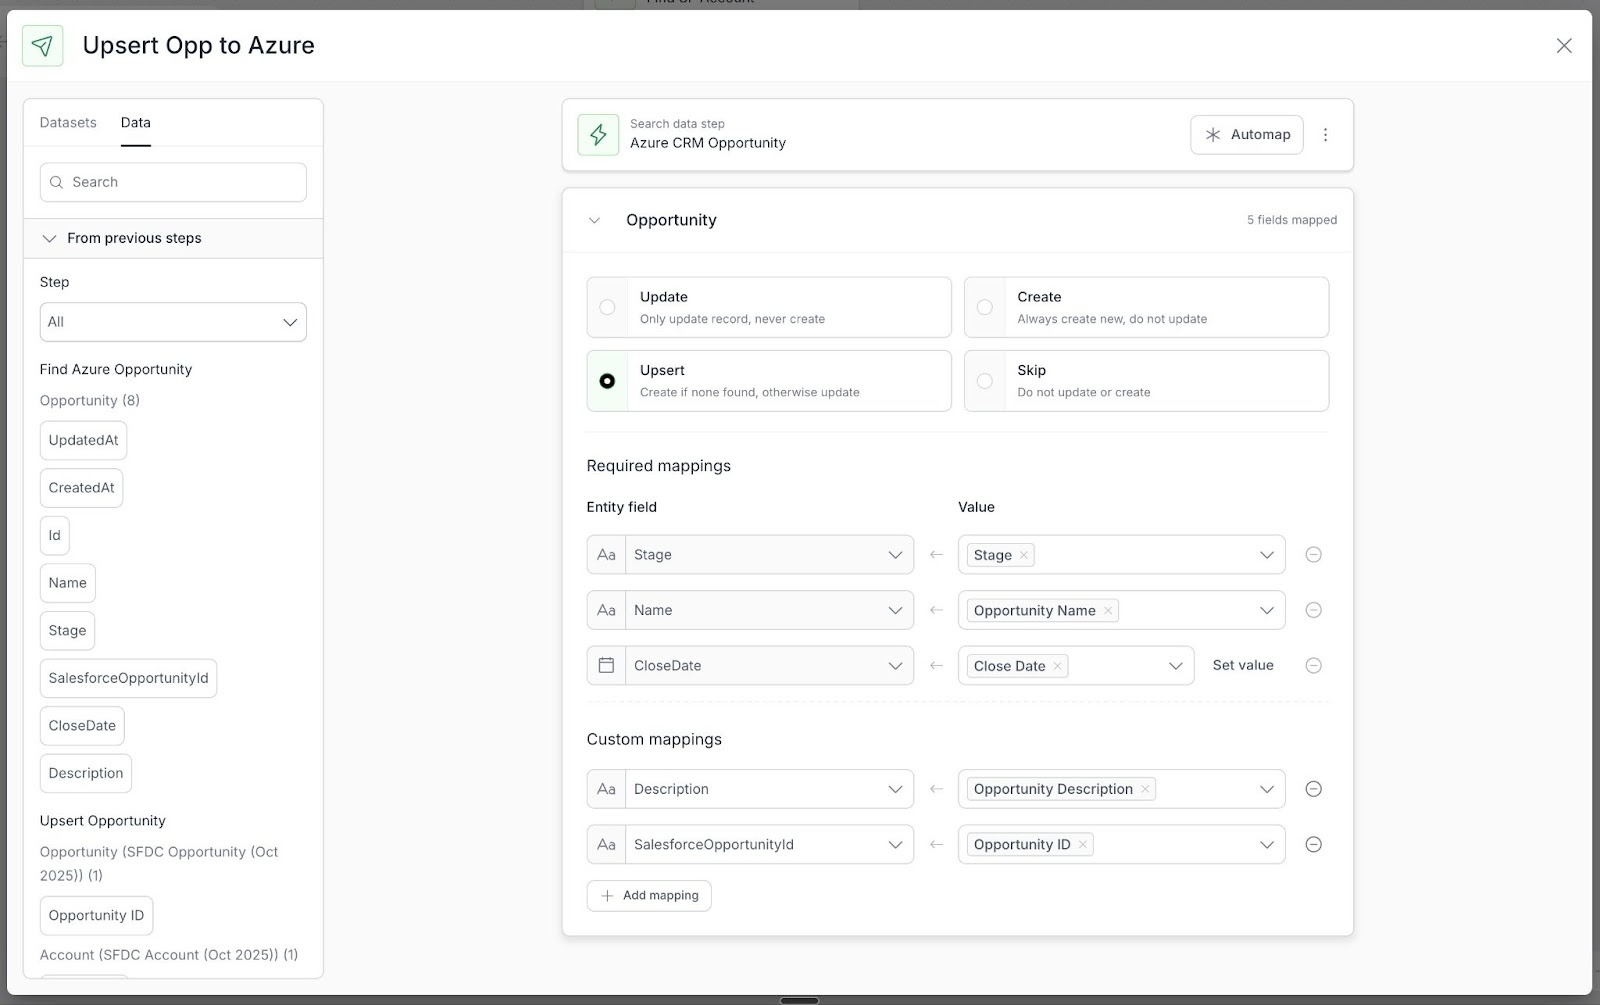Click the Search input in the Data panel
The image size is (1600, 1005).
173,182
